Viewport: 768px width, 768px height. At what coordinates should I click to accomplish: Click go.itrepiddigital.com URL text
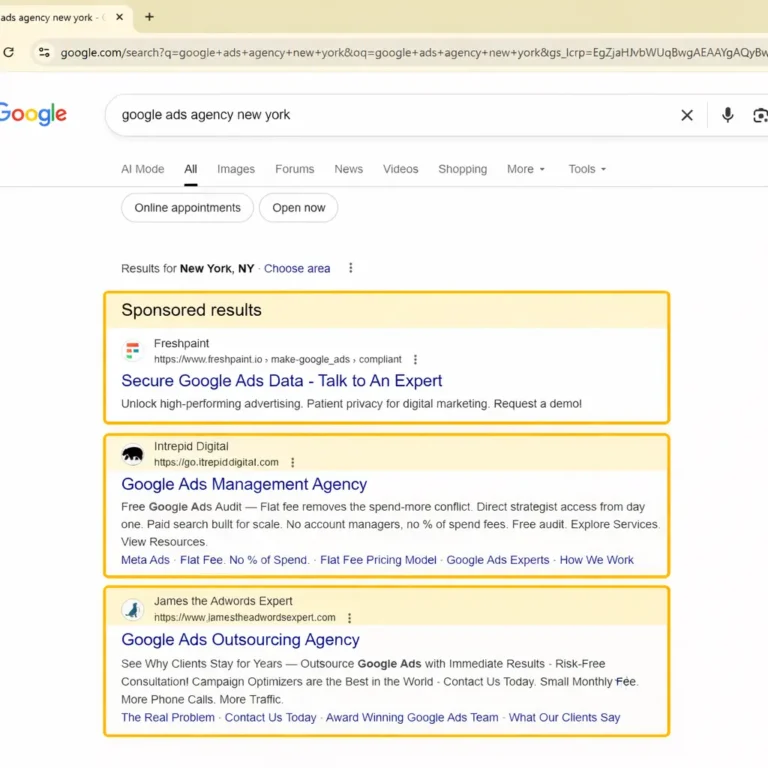[216, 462]
